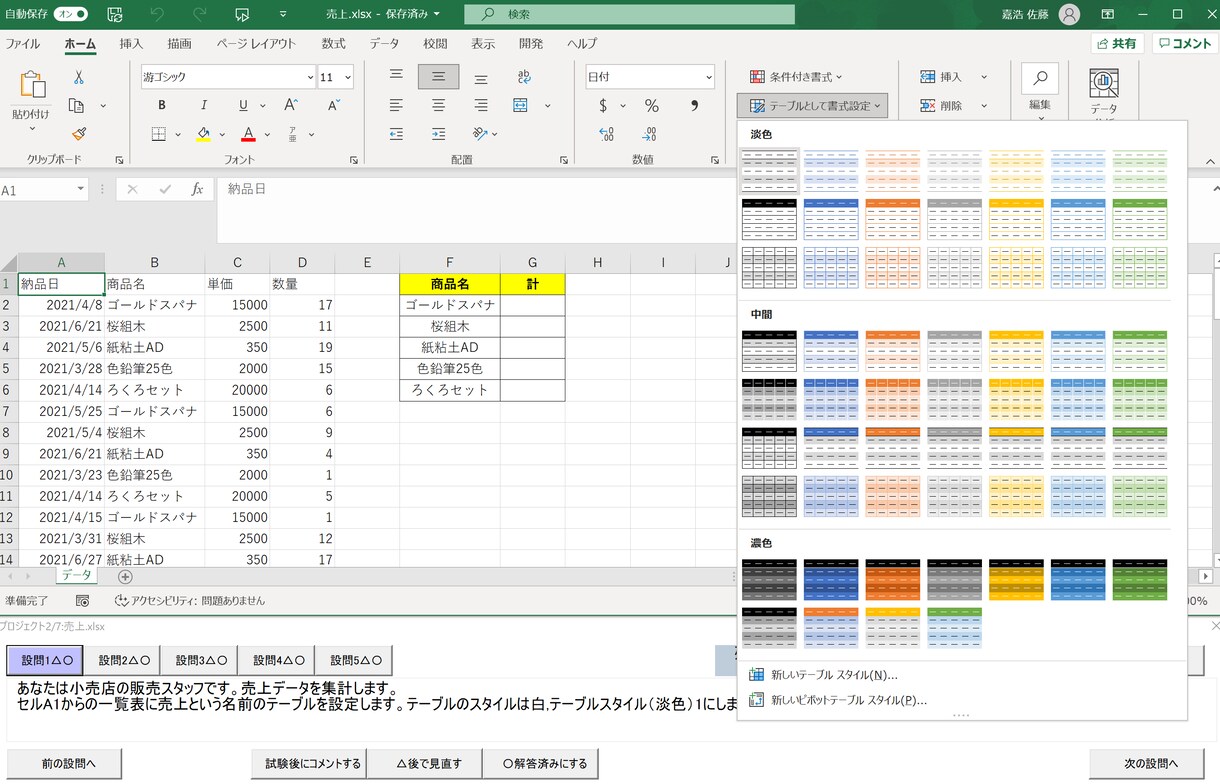Open the ファイル tab
The image size is (1220, 784).
coord(23,44)
